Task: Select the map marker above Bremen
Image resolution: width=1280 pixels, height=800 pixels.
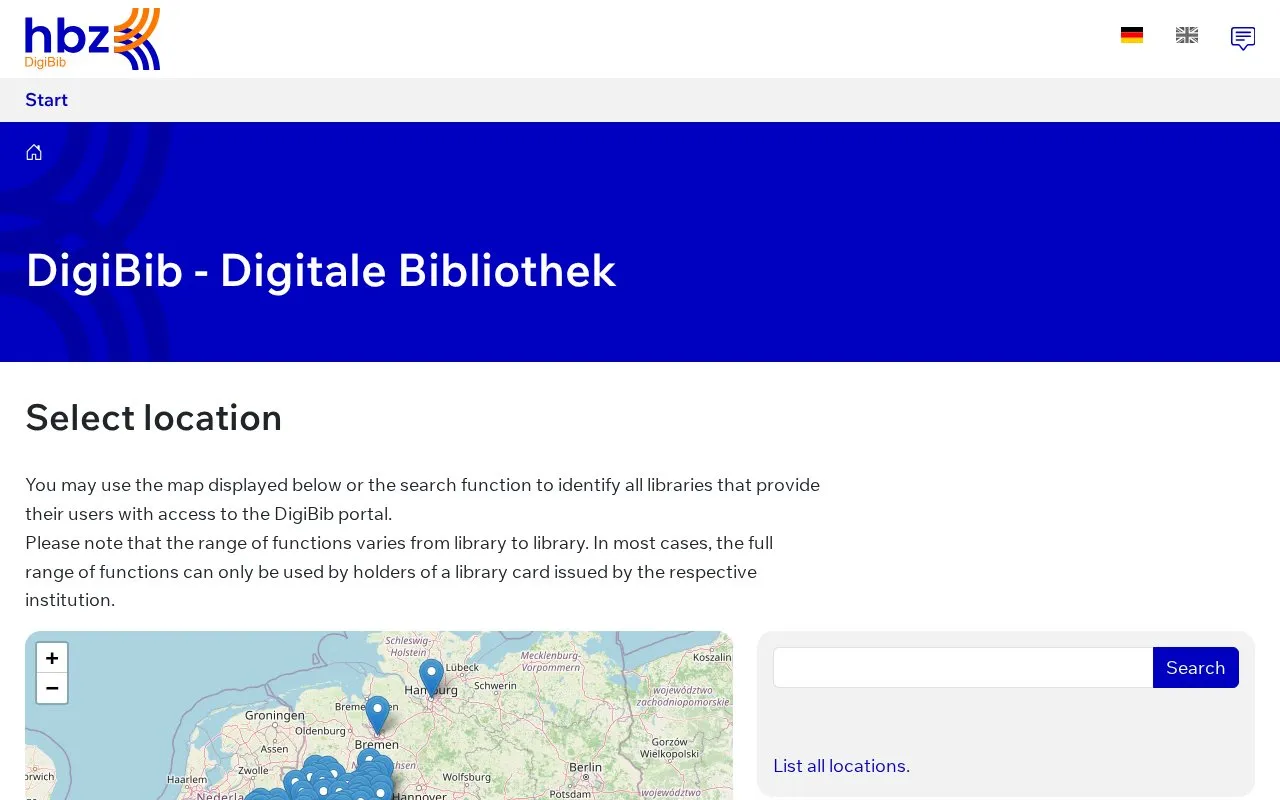Action: pyautogui.click(x=377, y=715)
